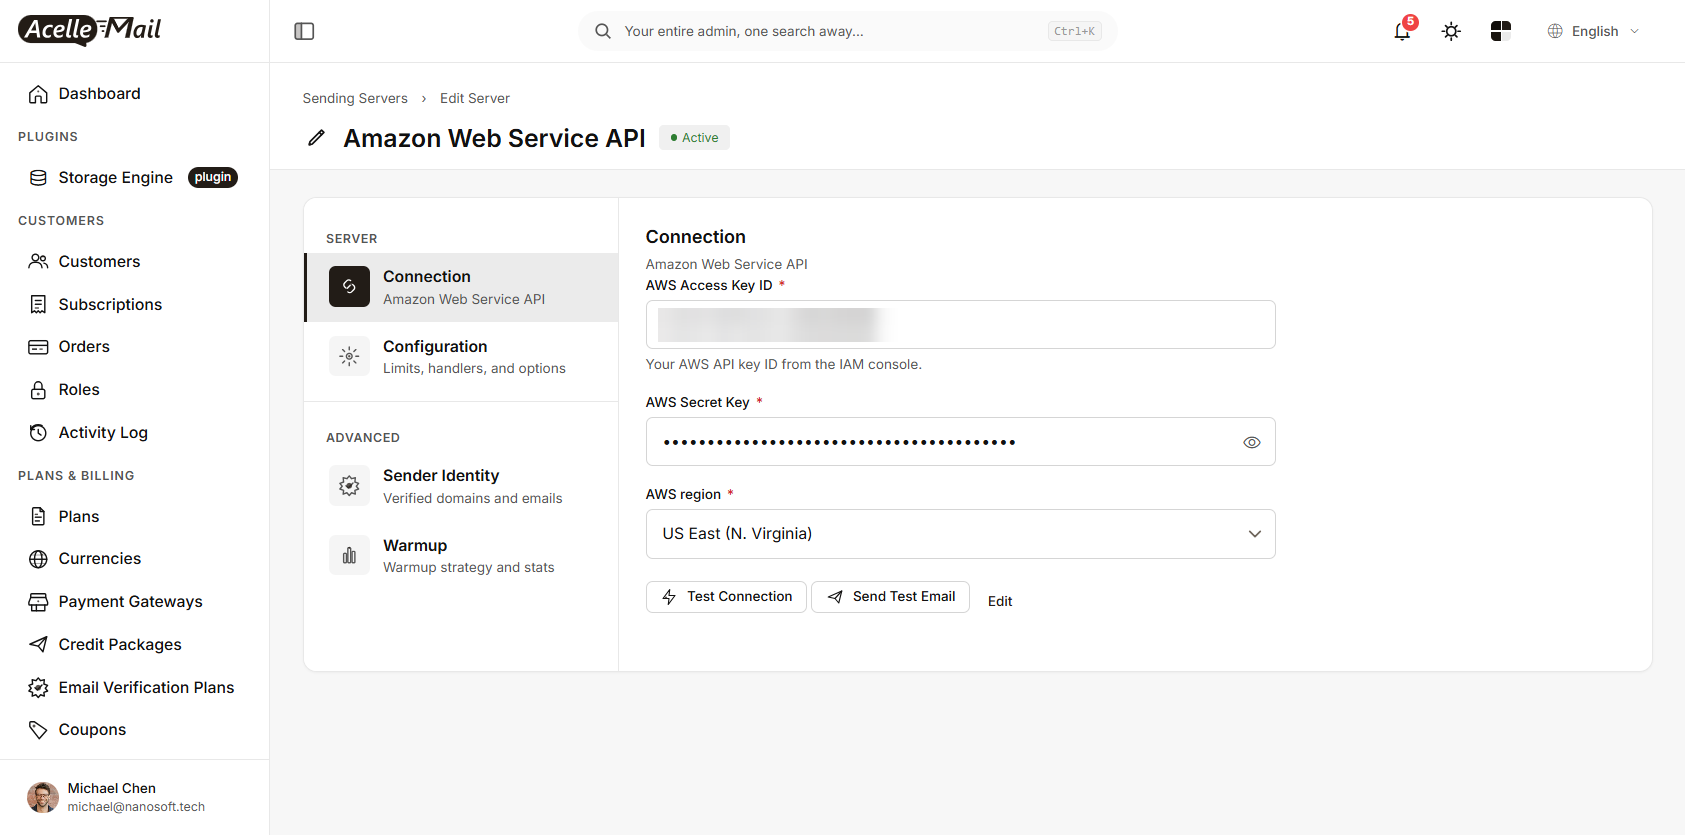Click the Sender Identity badge icon
1685x835 pixels.
coord(349,486)
